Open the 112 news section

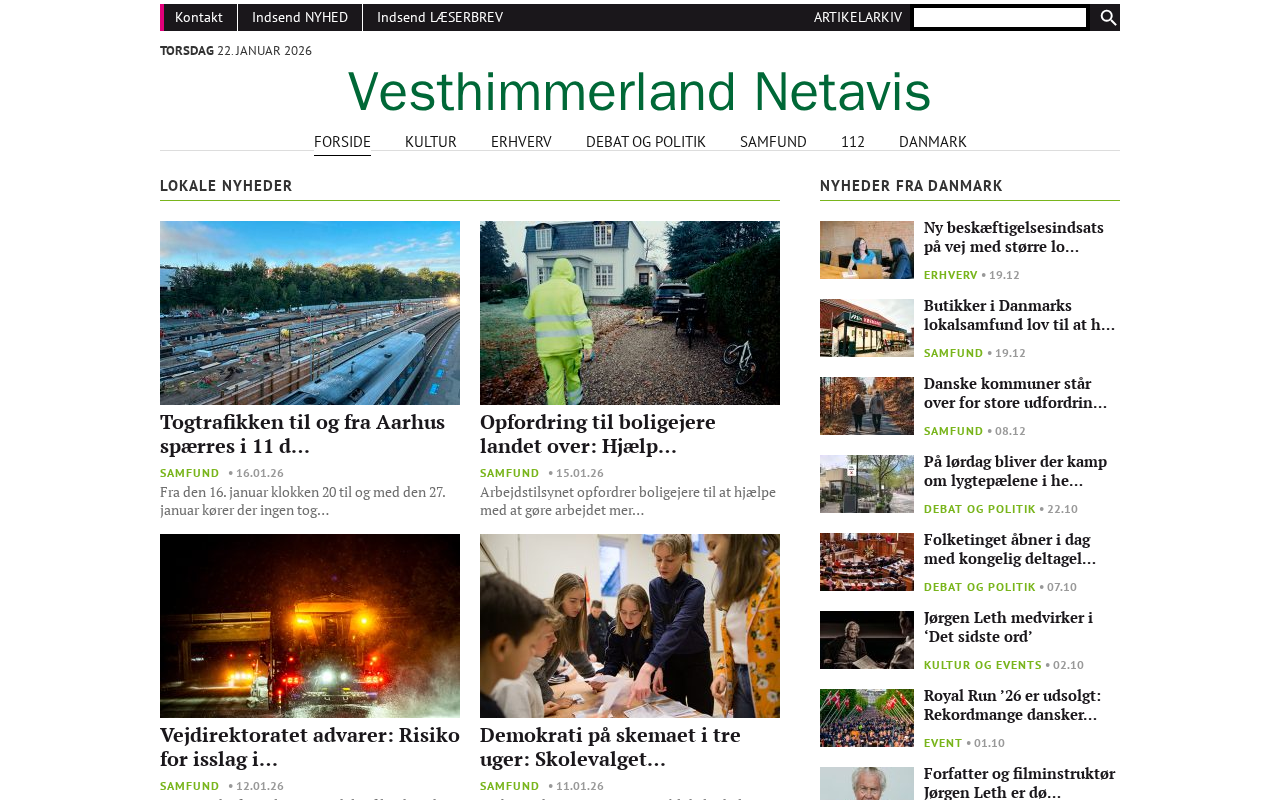[853, 142]
